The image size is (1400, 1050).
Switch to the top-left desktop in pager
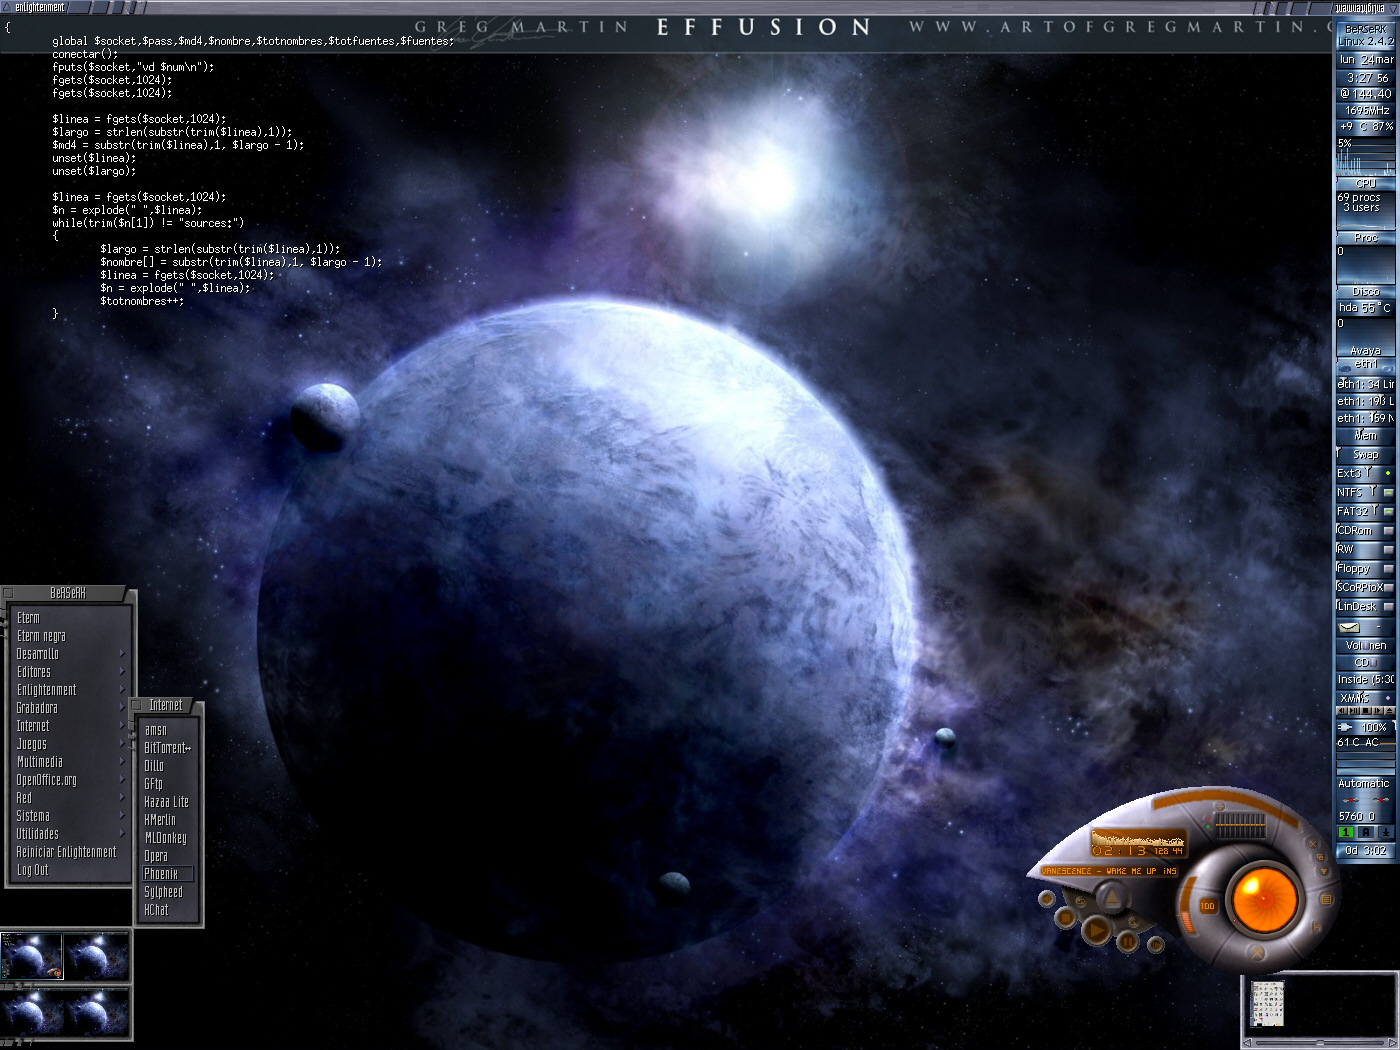coord(32,956)
